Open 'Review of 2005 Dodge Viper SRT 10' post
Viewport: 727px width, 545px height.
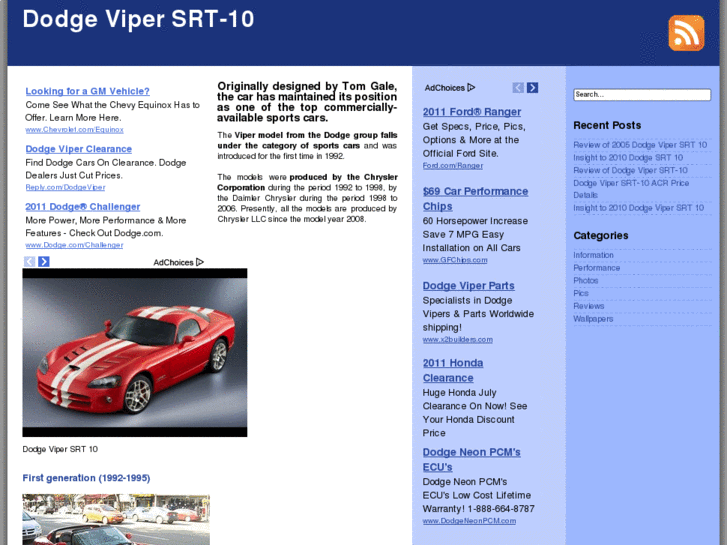[640, 145]
